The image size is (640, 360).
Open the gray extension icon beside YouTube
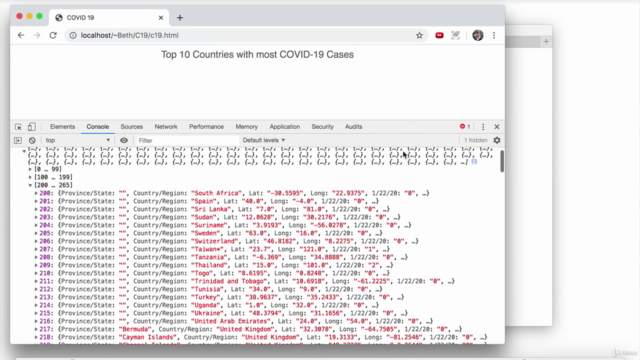(x=456, y=36)
